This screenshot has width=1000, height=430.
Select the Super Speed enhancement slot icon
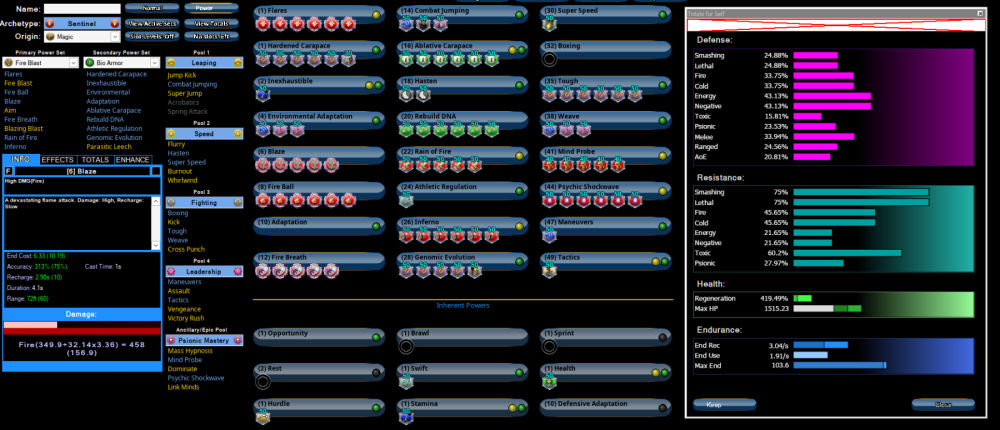(x=550, y=24)
